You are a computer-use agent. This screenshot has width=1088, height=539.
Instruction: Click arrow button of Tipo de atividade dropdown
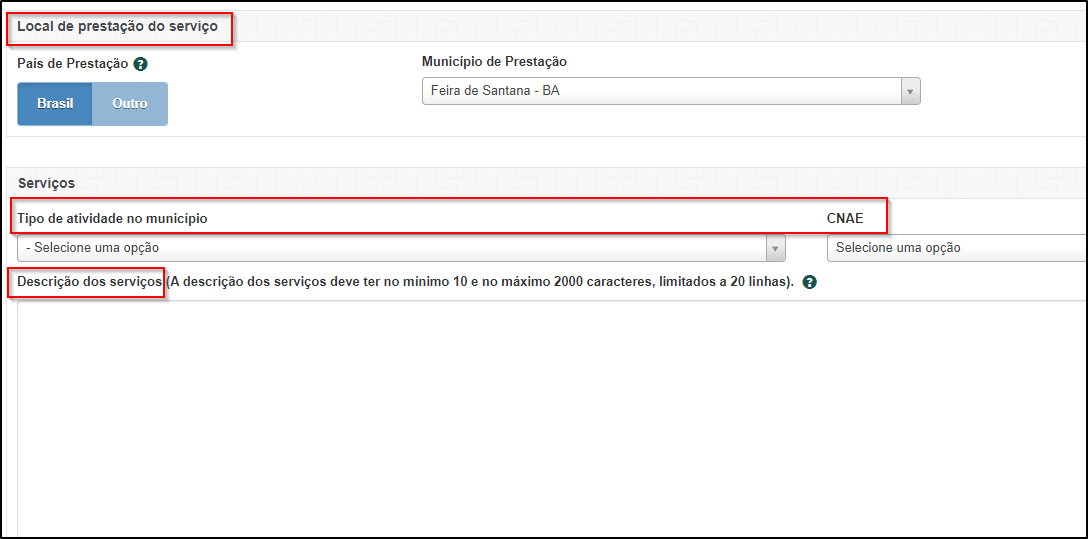[775, 248]
